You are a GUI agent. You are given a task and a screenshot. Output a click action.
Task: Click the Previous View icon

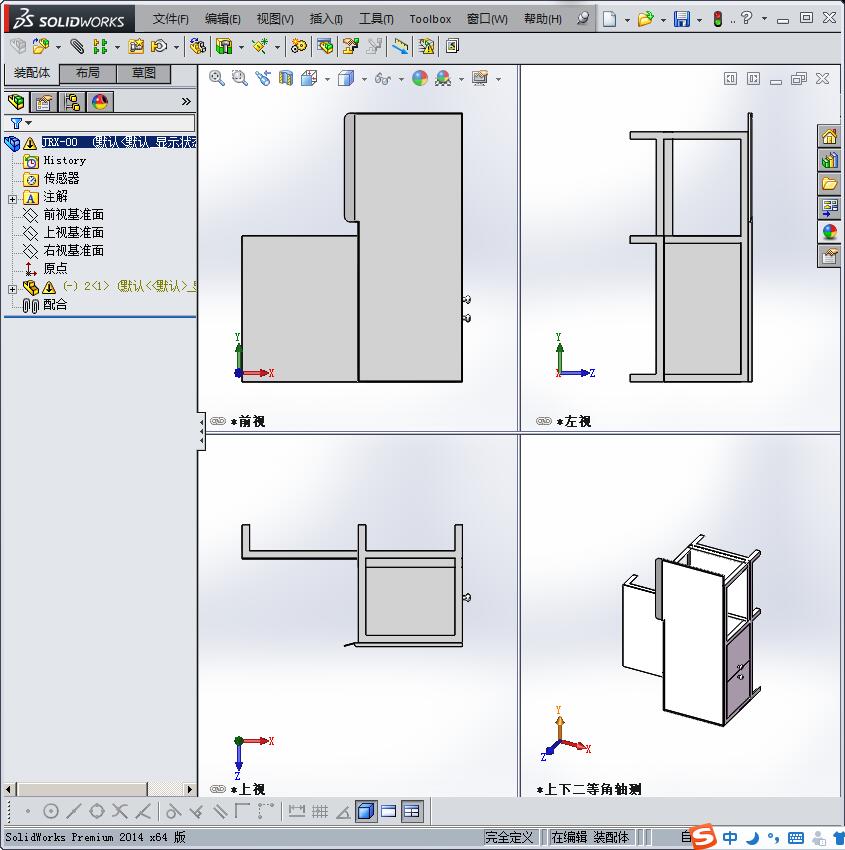pyautogui.click(x=263, y=79)
